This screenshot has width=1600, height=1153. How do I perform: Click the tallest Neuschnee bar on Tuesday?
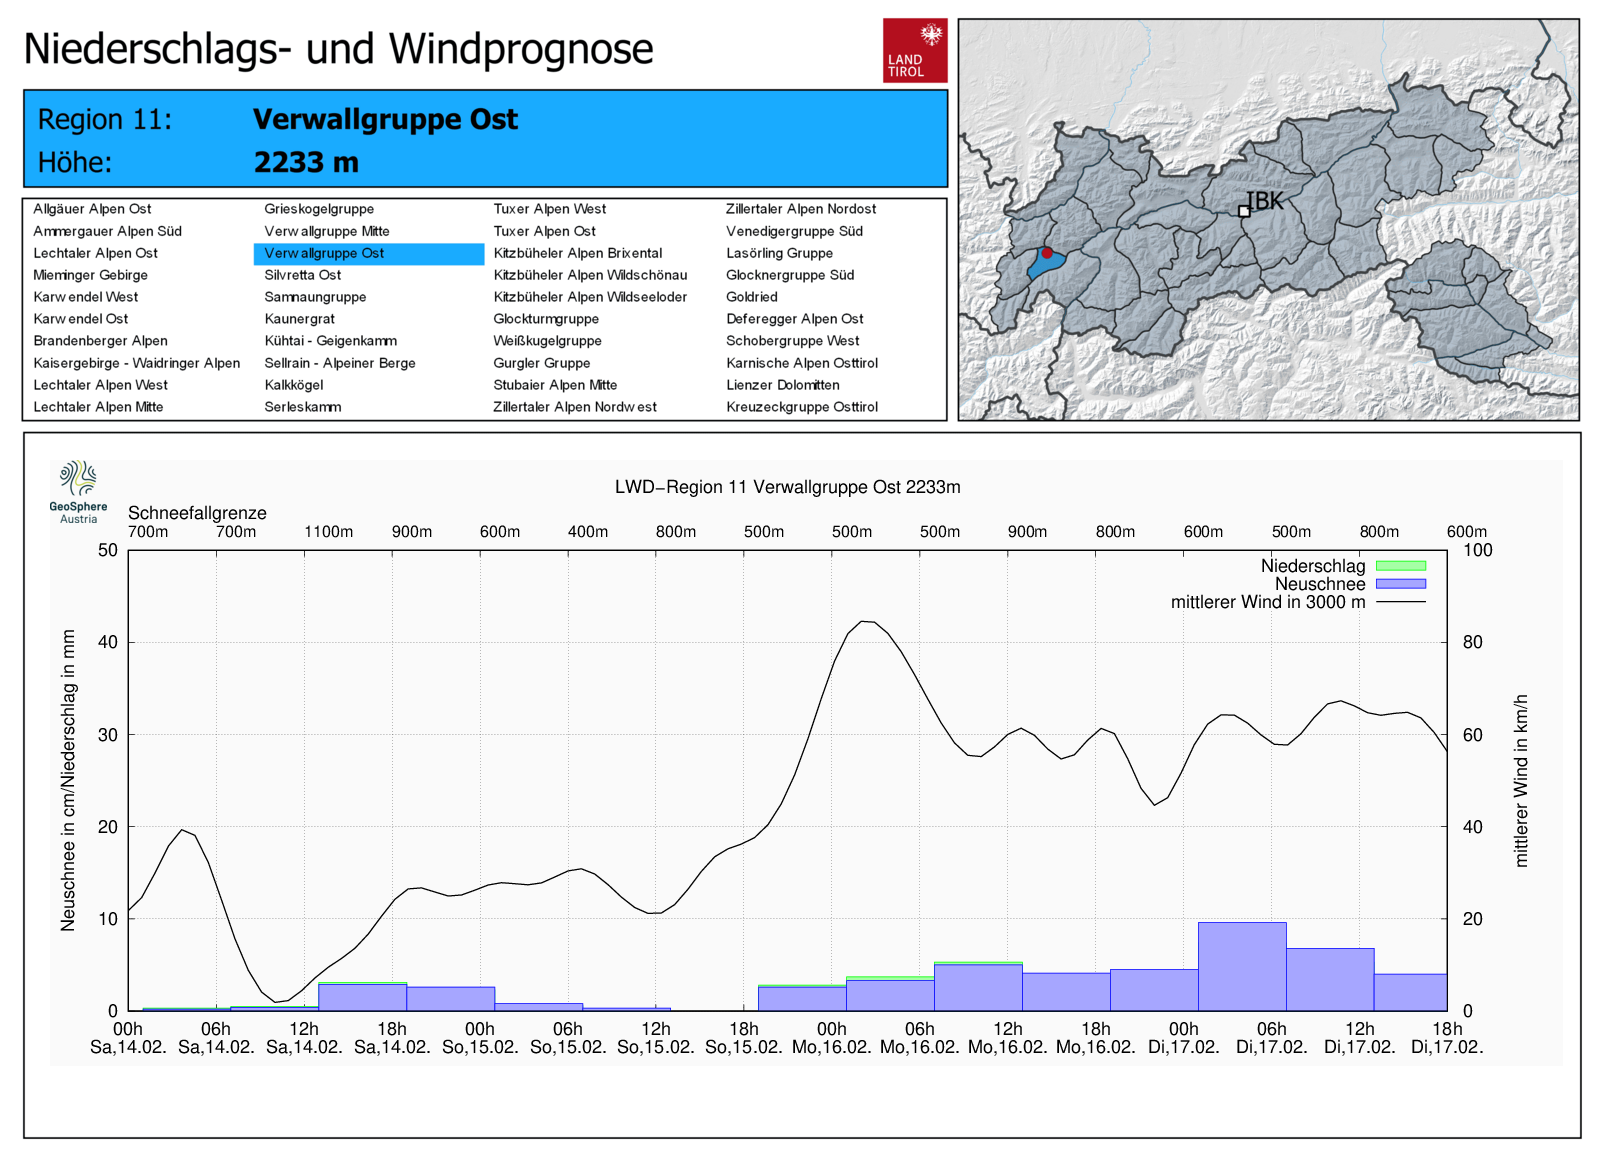pyautogui.click(x=1242, y=965)
